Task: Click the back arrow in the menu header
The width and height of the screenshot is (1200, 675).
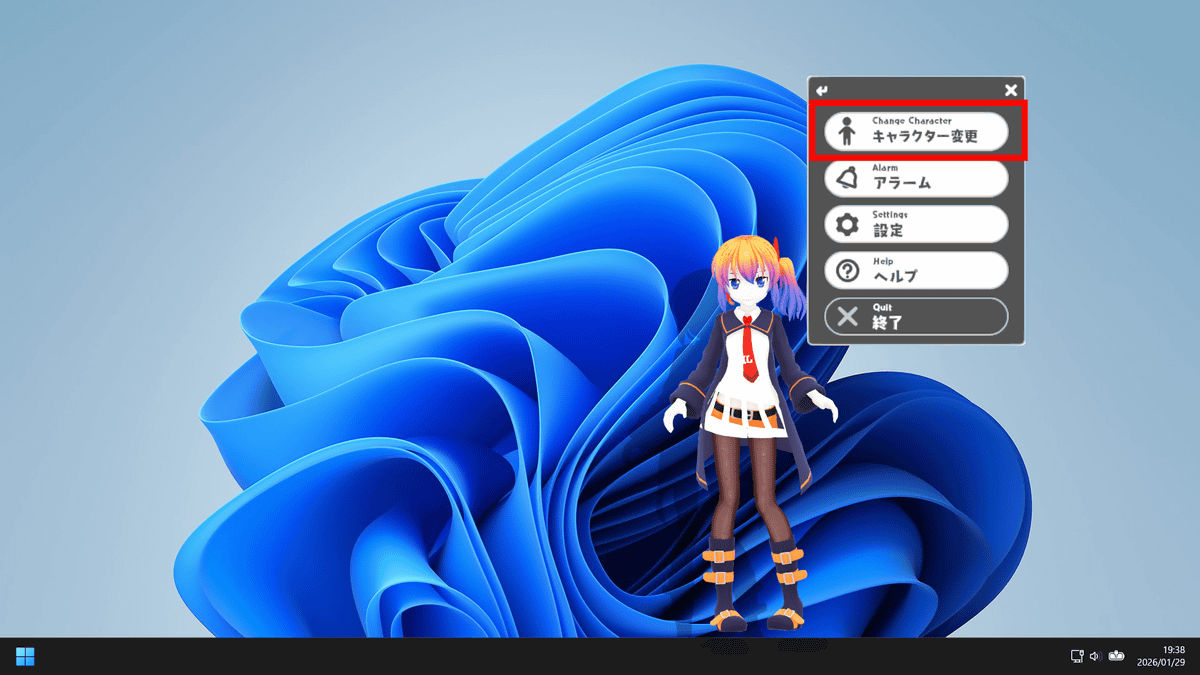Action: [x=822, y=90]
